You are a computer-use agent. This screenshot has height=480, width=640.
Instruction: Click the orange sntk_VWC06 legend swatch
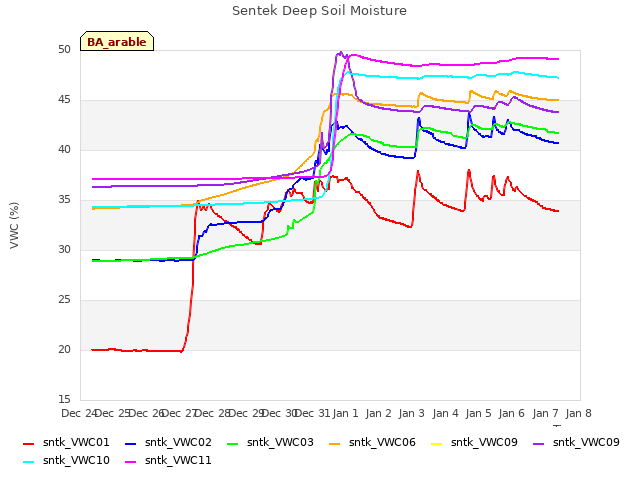click(335, 444)
